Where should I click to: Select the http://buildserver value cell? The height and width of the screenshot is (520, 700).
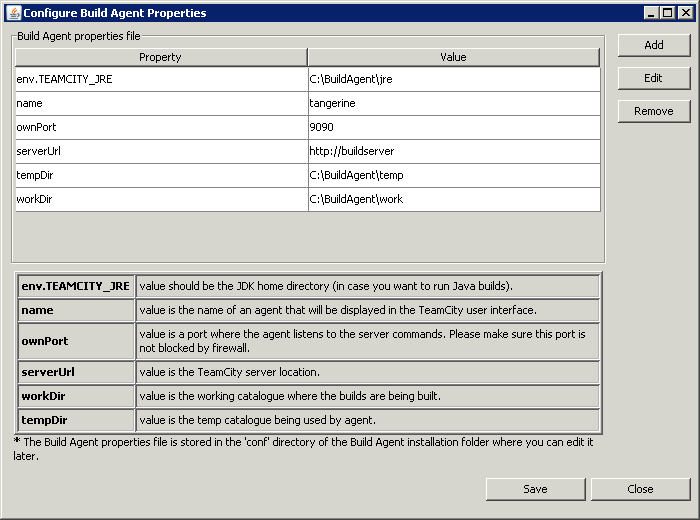[454, 151]
